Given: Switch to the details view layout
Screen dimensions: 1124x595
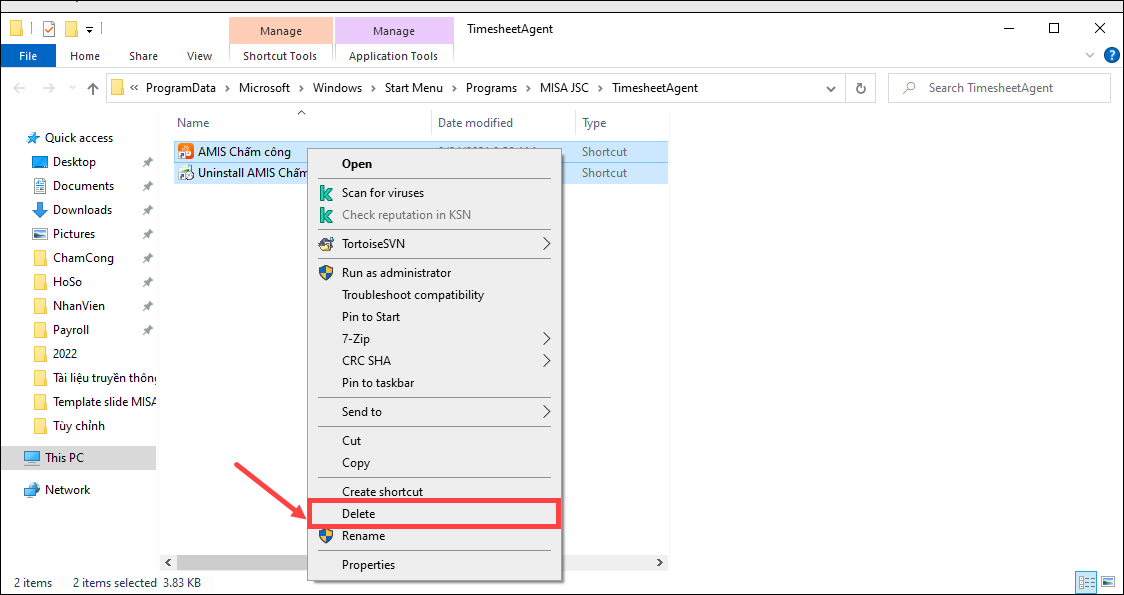Looking at the screenshot, I should pyautogui.click(x=1086, y=582).
